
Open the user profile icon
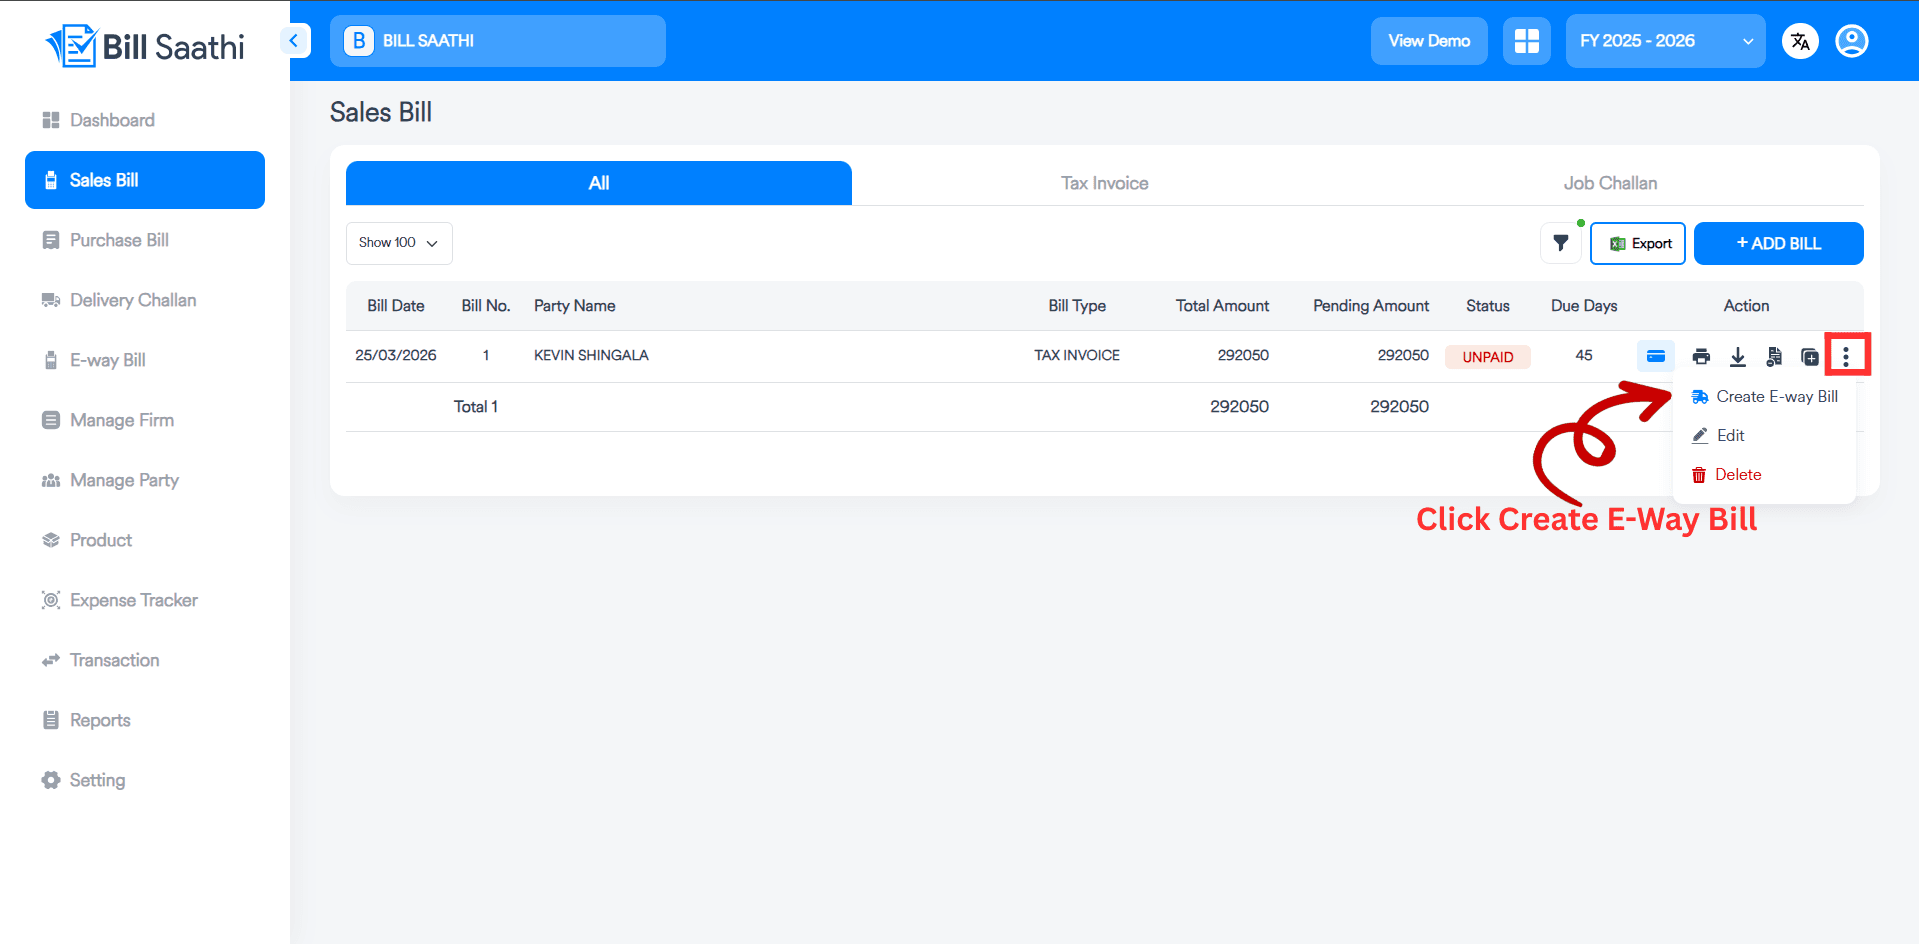(x=1852, y=41)
